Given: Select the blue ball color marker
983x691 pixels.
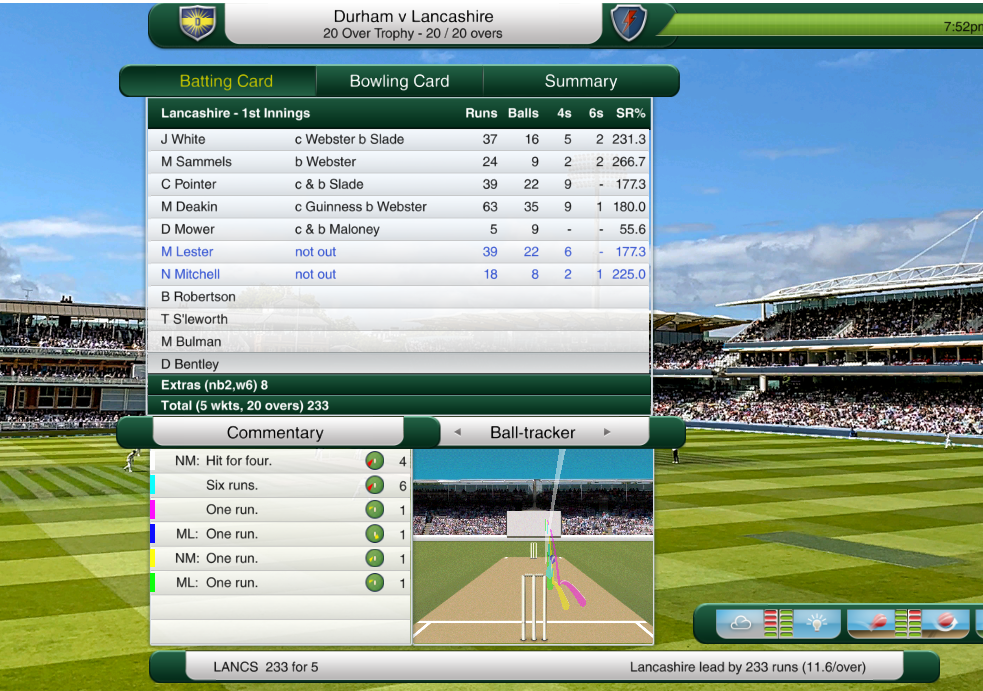Looking at the screenshot, I should pos(153,534).
